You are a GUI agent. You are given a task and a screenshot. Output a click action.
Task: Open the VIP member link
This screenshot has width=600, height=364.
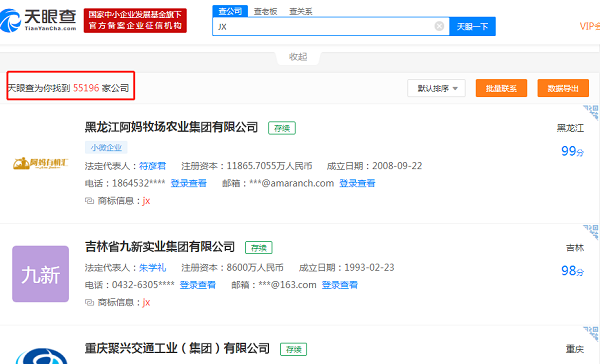[590, 26]
